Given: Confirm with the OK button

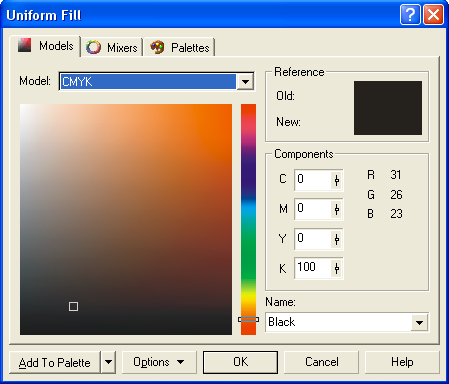Looking at the screenshot, I should [240, 362].
